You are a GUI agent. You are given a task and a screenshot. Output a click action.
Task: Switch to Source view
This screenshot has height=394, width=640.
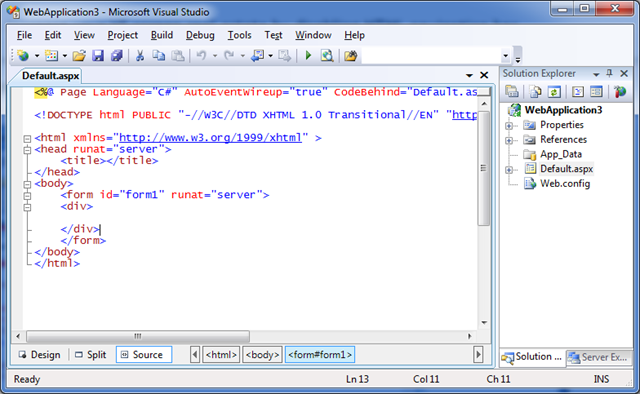144,354
